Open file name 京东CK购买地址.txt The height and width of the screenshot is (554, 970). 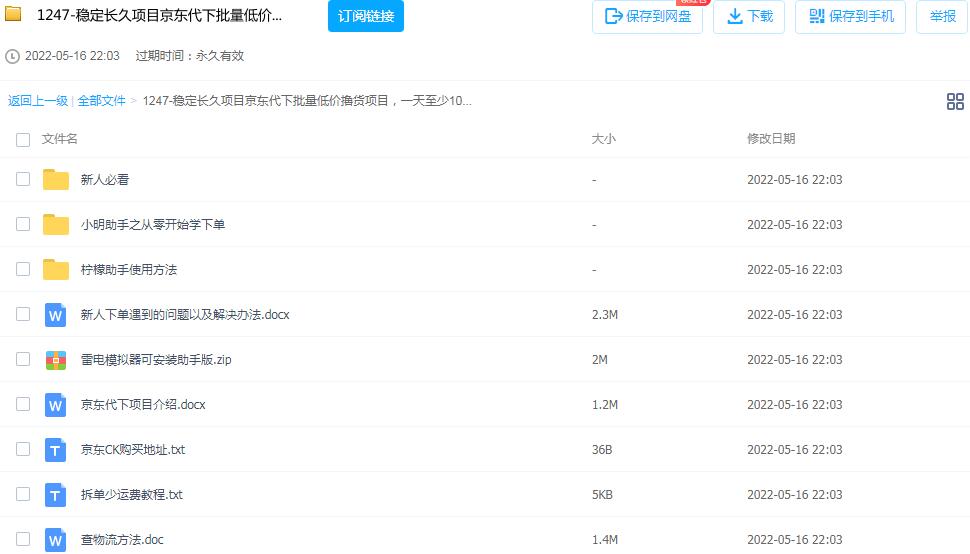click(x=133, y=450)
